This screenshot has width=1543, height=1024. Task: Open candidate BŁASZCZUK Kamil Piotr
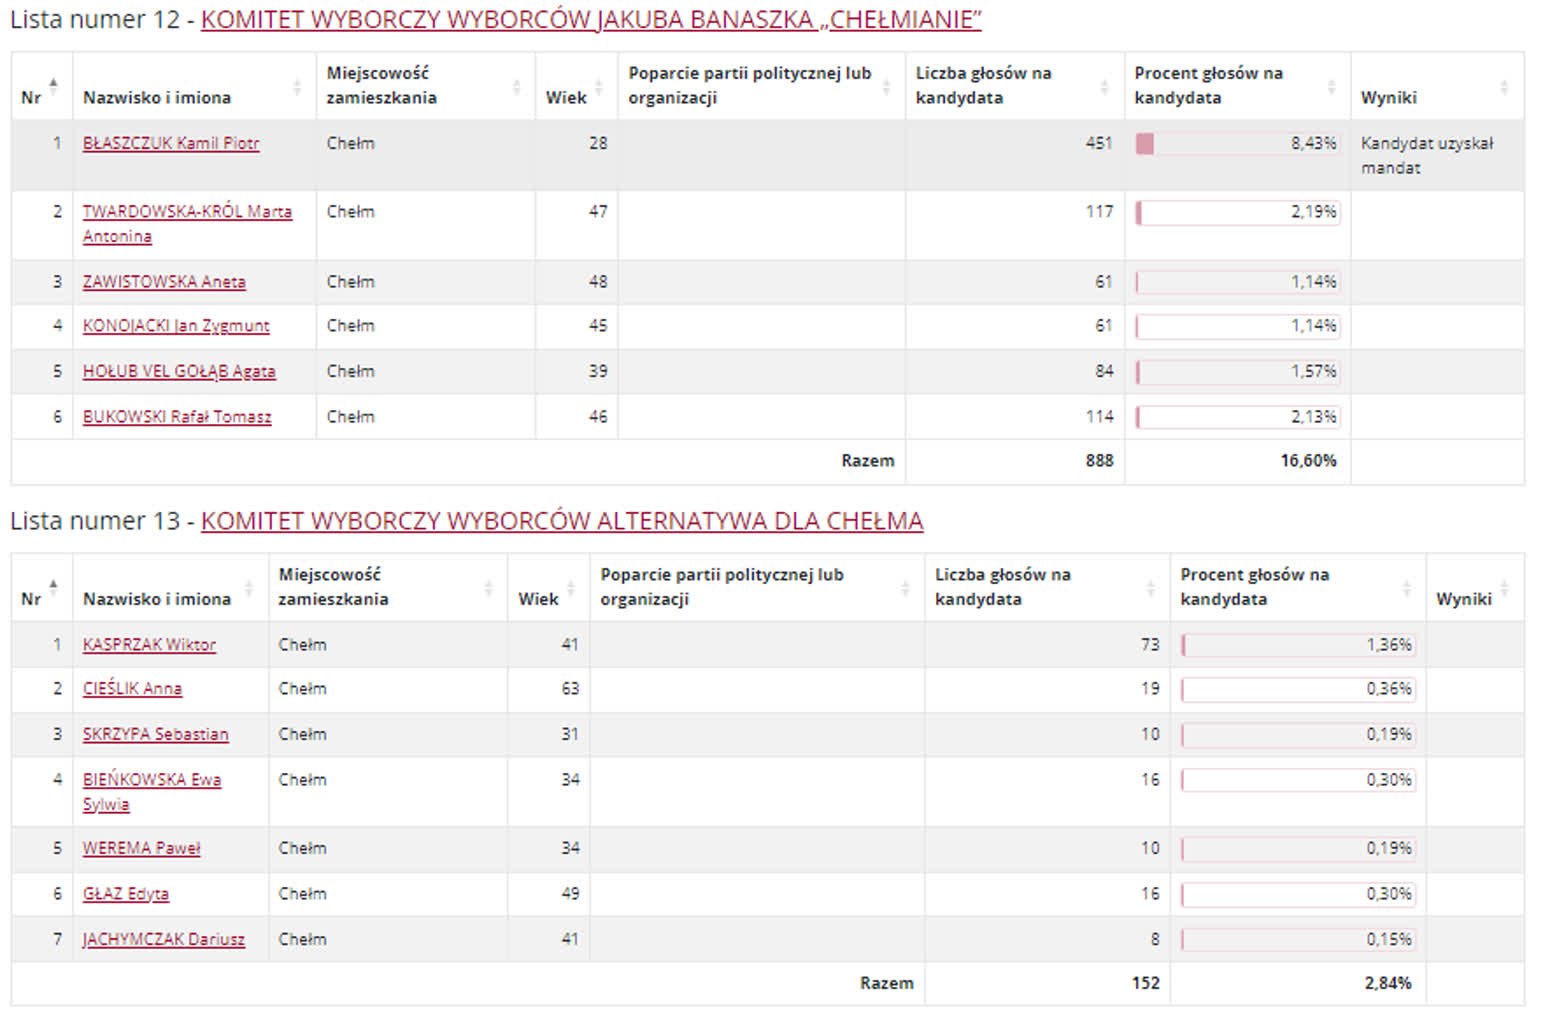pos(171,143)
